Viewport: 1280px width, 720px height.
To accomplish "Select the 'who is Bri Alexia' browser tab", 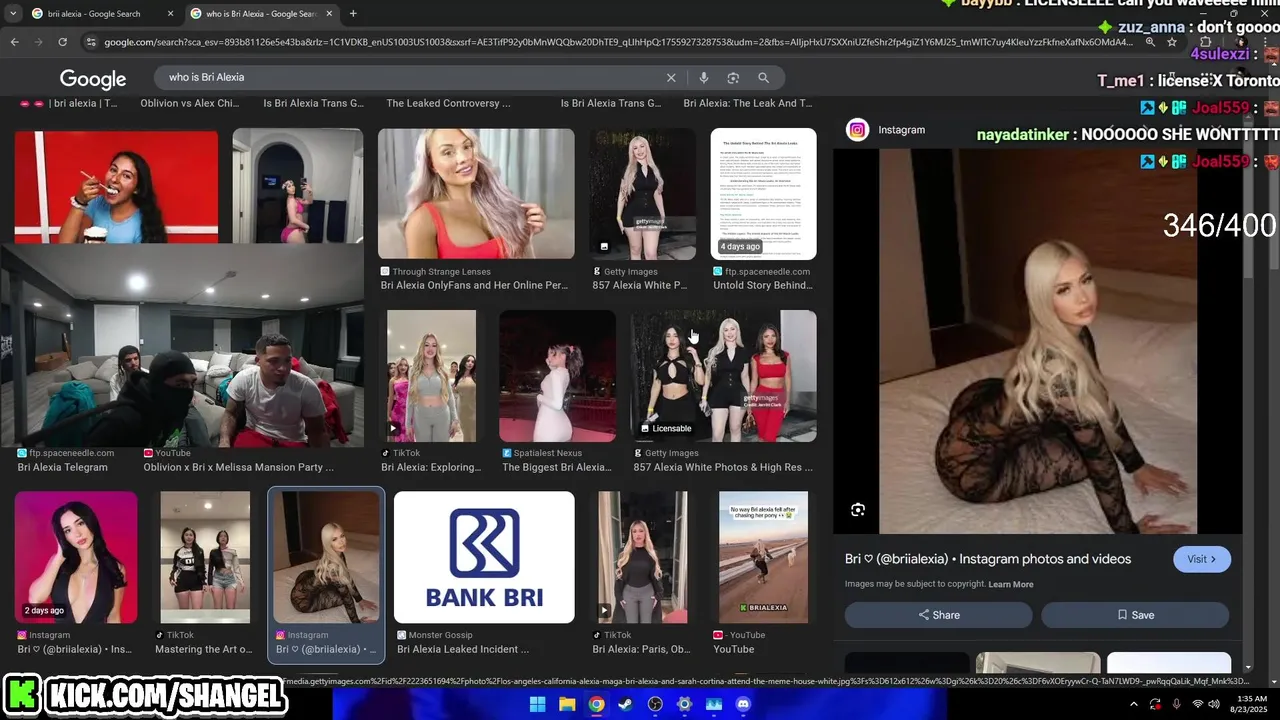I will coord(260,14).
